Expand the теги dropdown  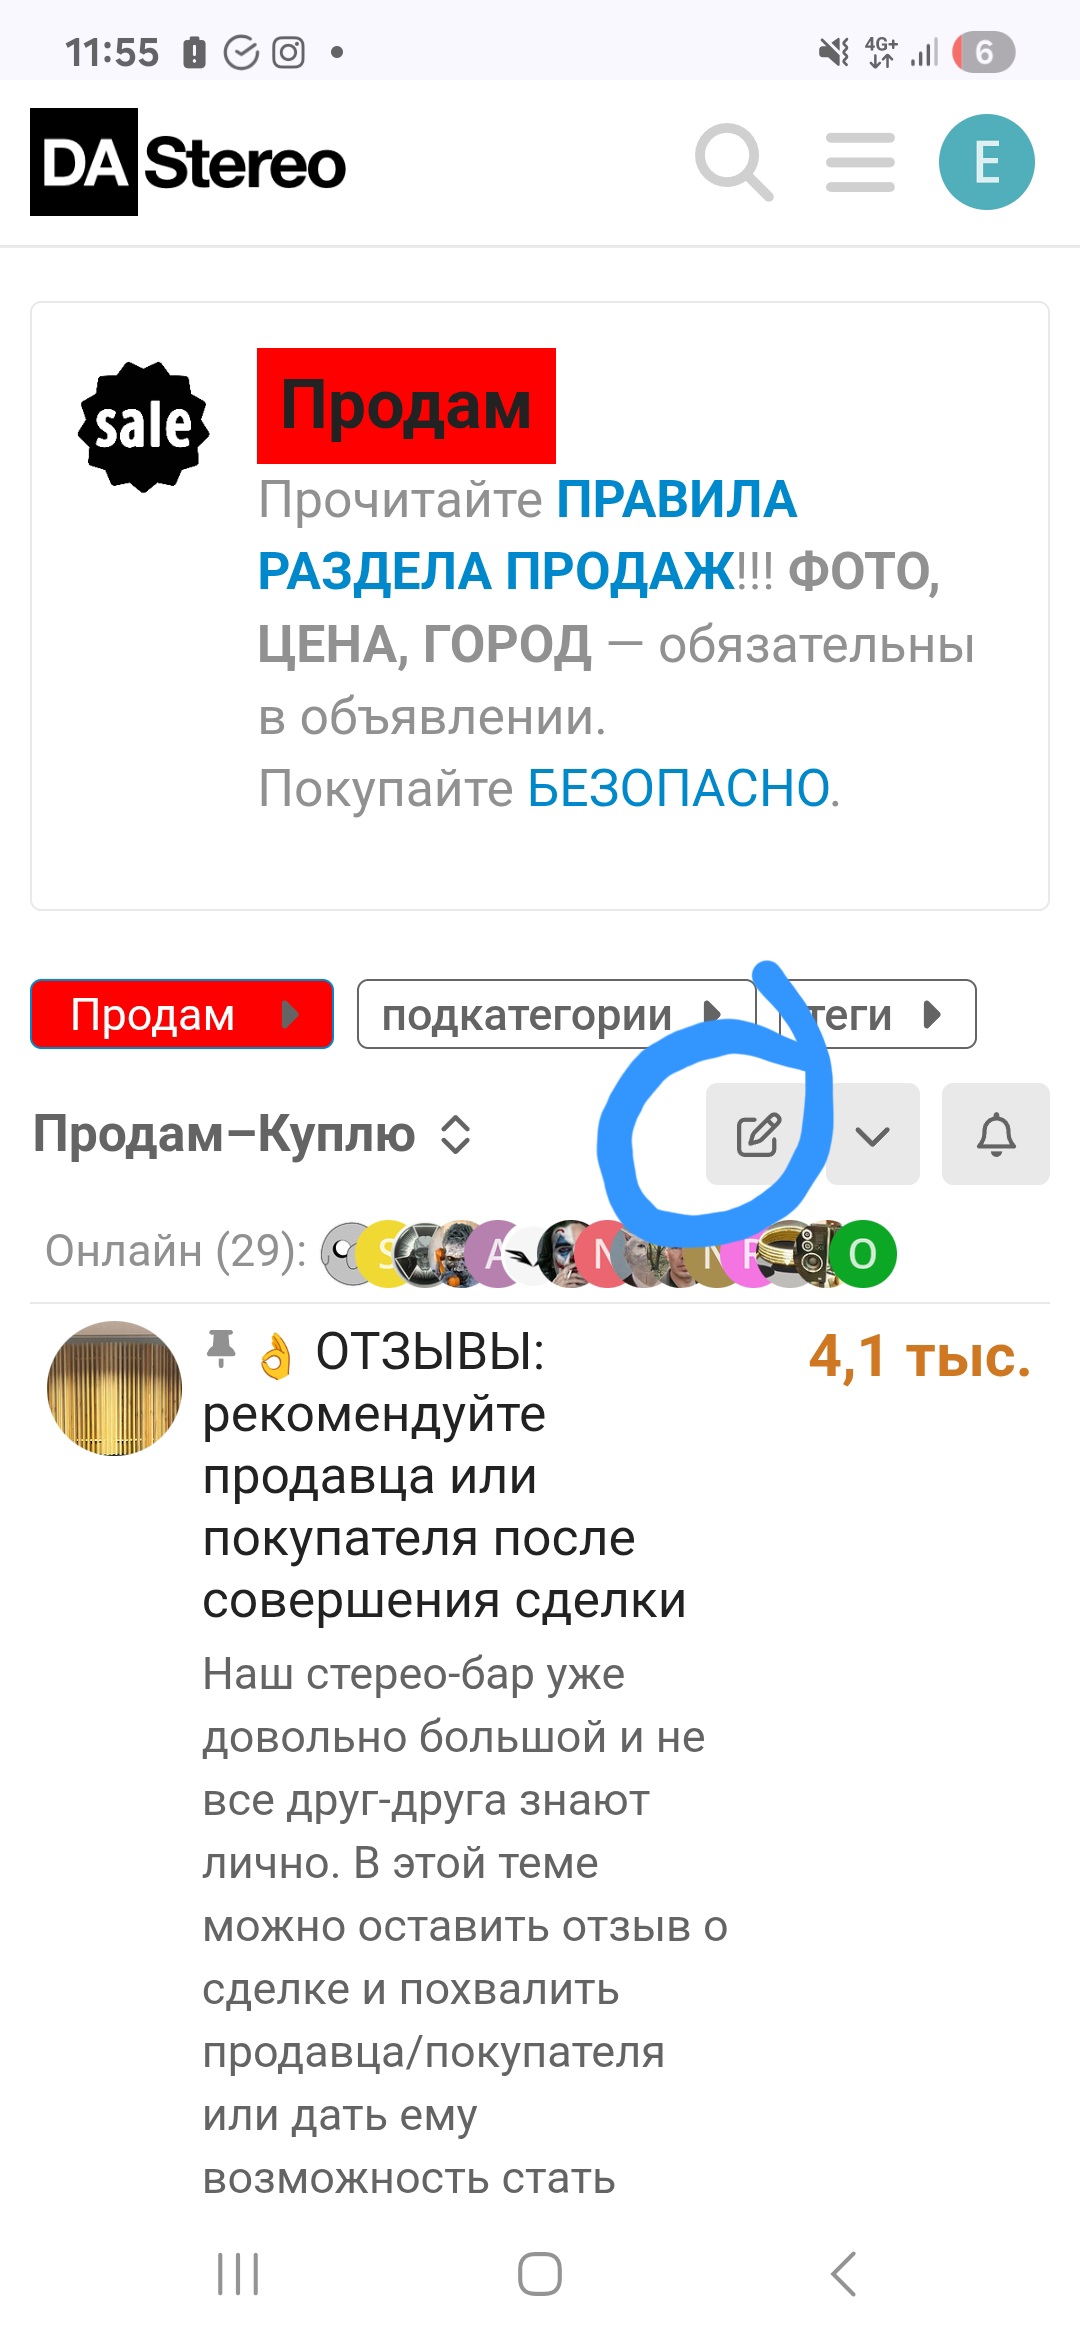tap(877, 1014)
